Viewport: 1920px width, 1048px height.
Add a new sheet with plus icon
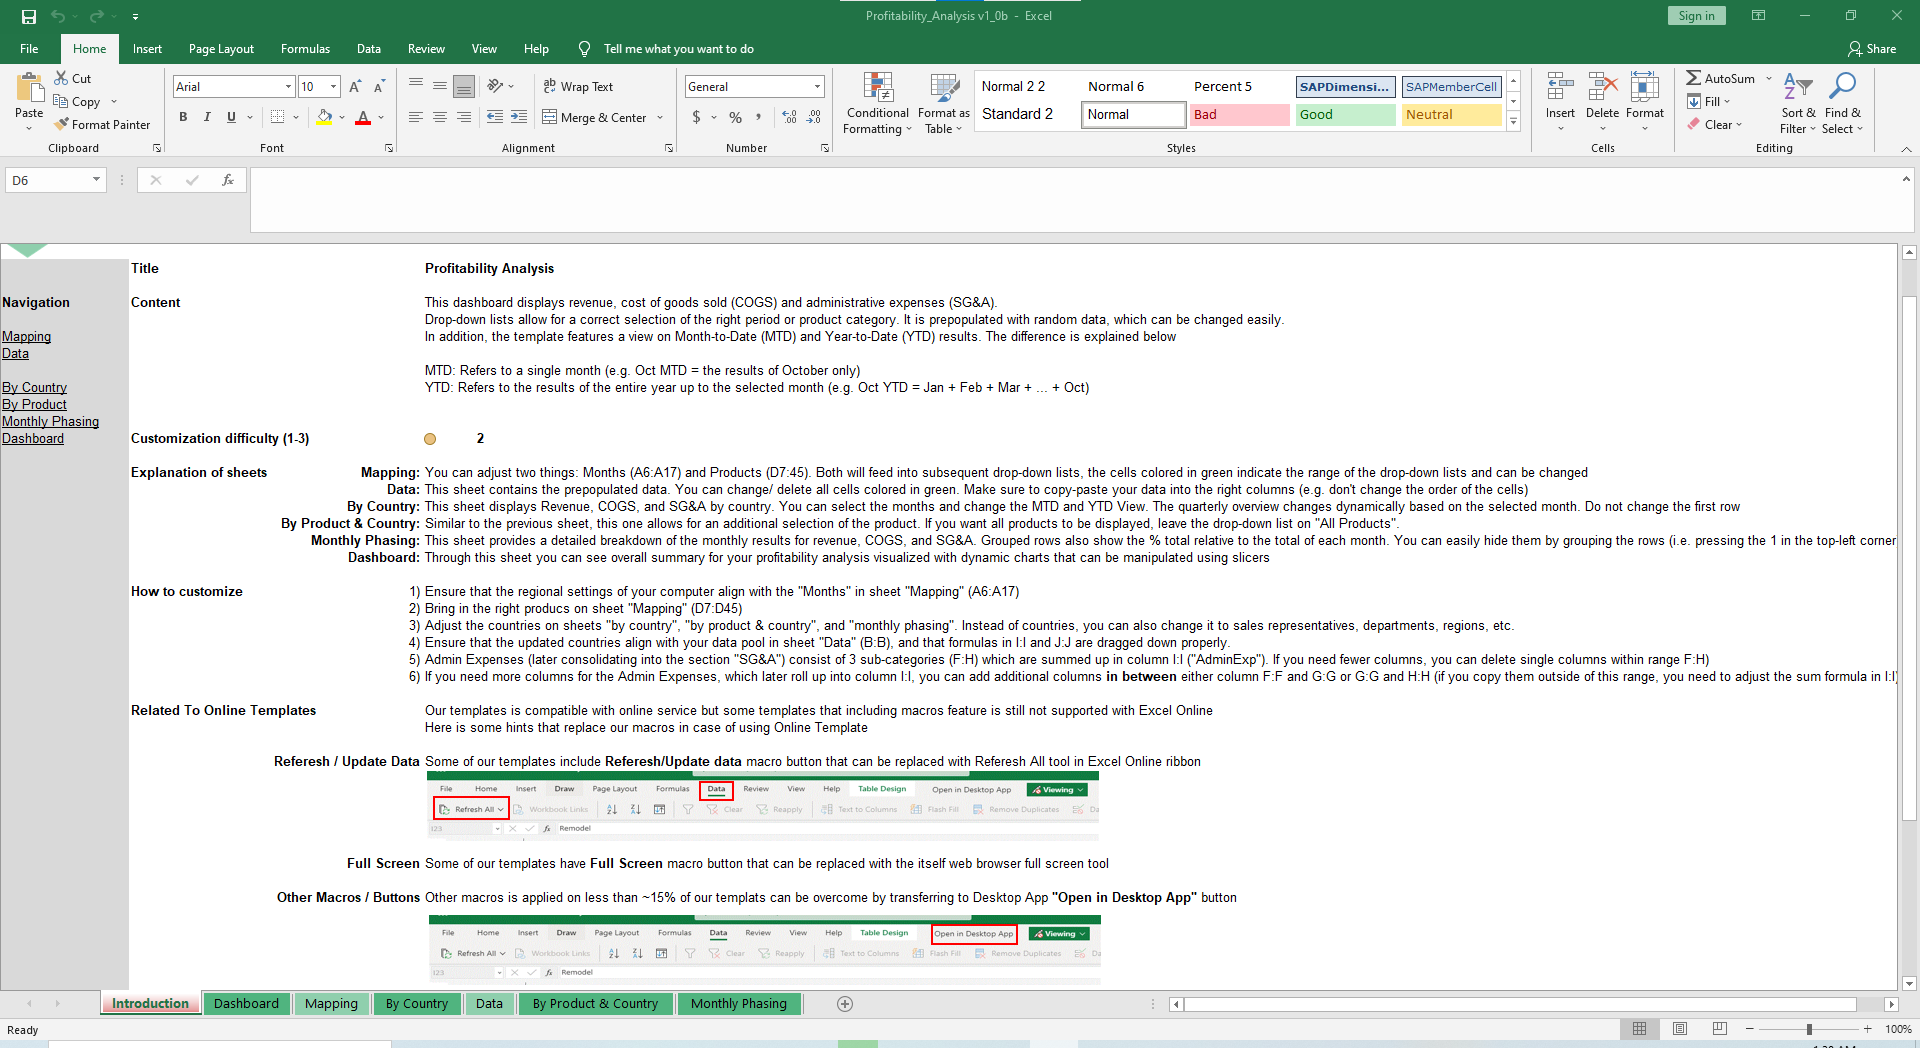[x=845, y=1004]
